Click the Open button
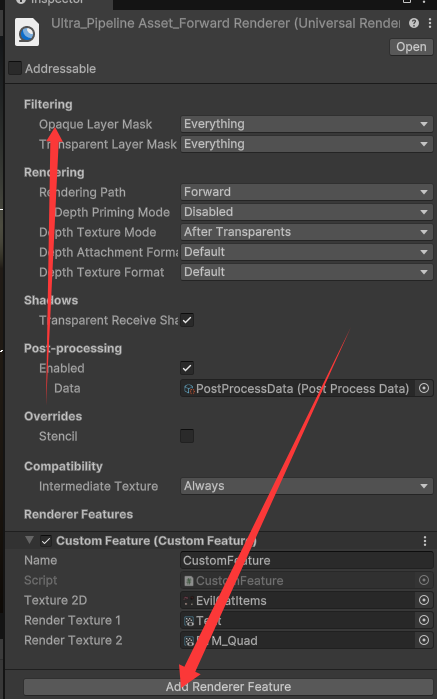The height and width of the screenshot is (699, 437). coord(411,47)
